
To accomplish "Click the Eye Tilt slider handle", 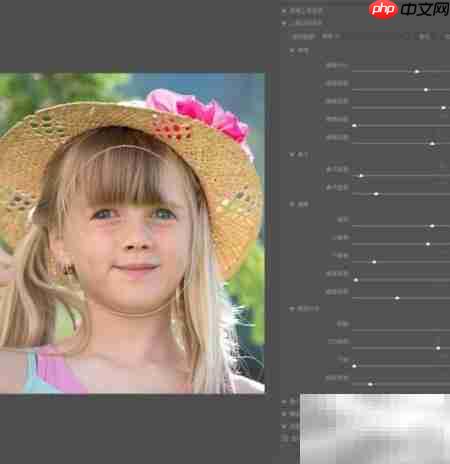I will point(355,125).
